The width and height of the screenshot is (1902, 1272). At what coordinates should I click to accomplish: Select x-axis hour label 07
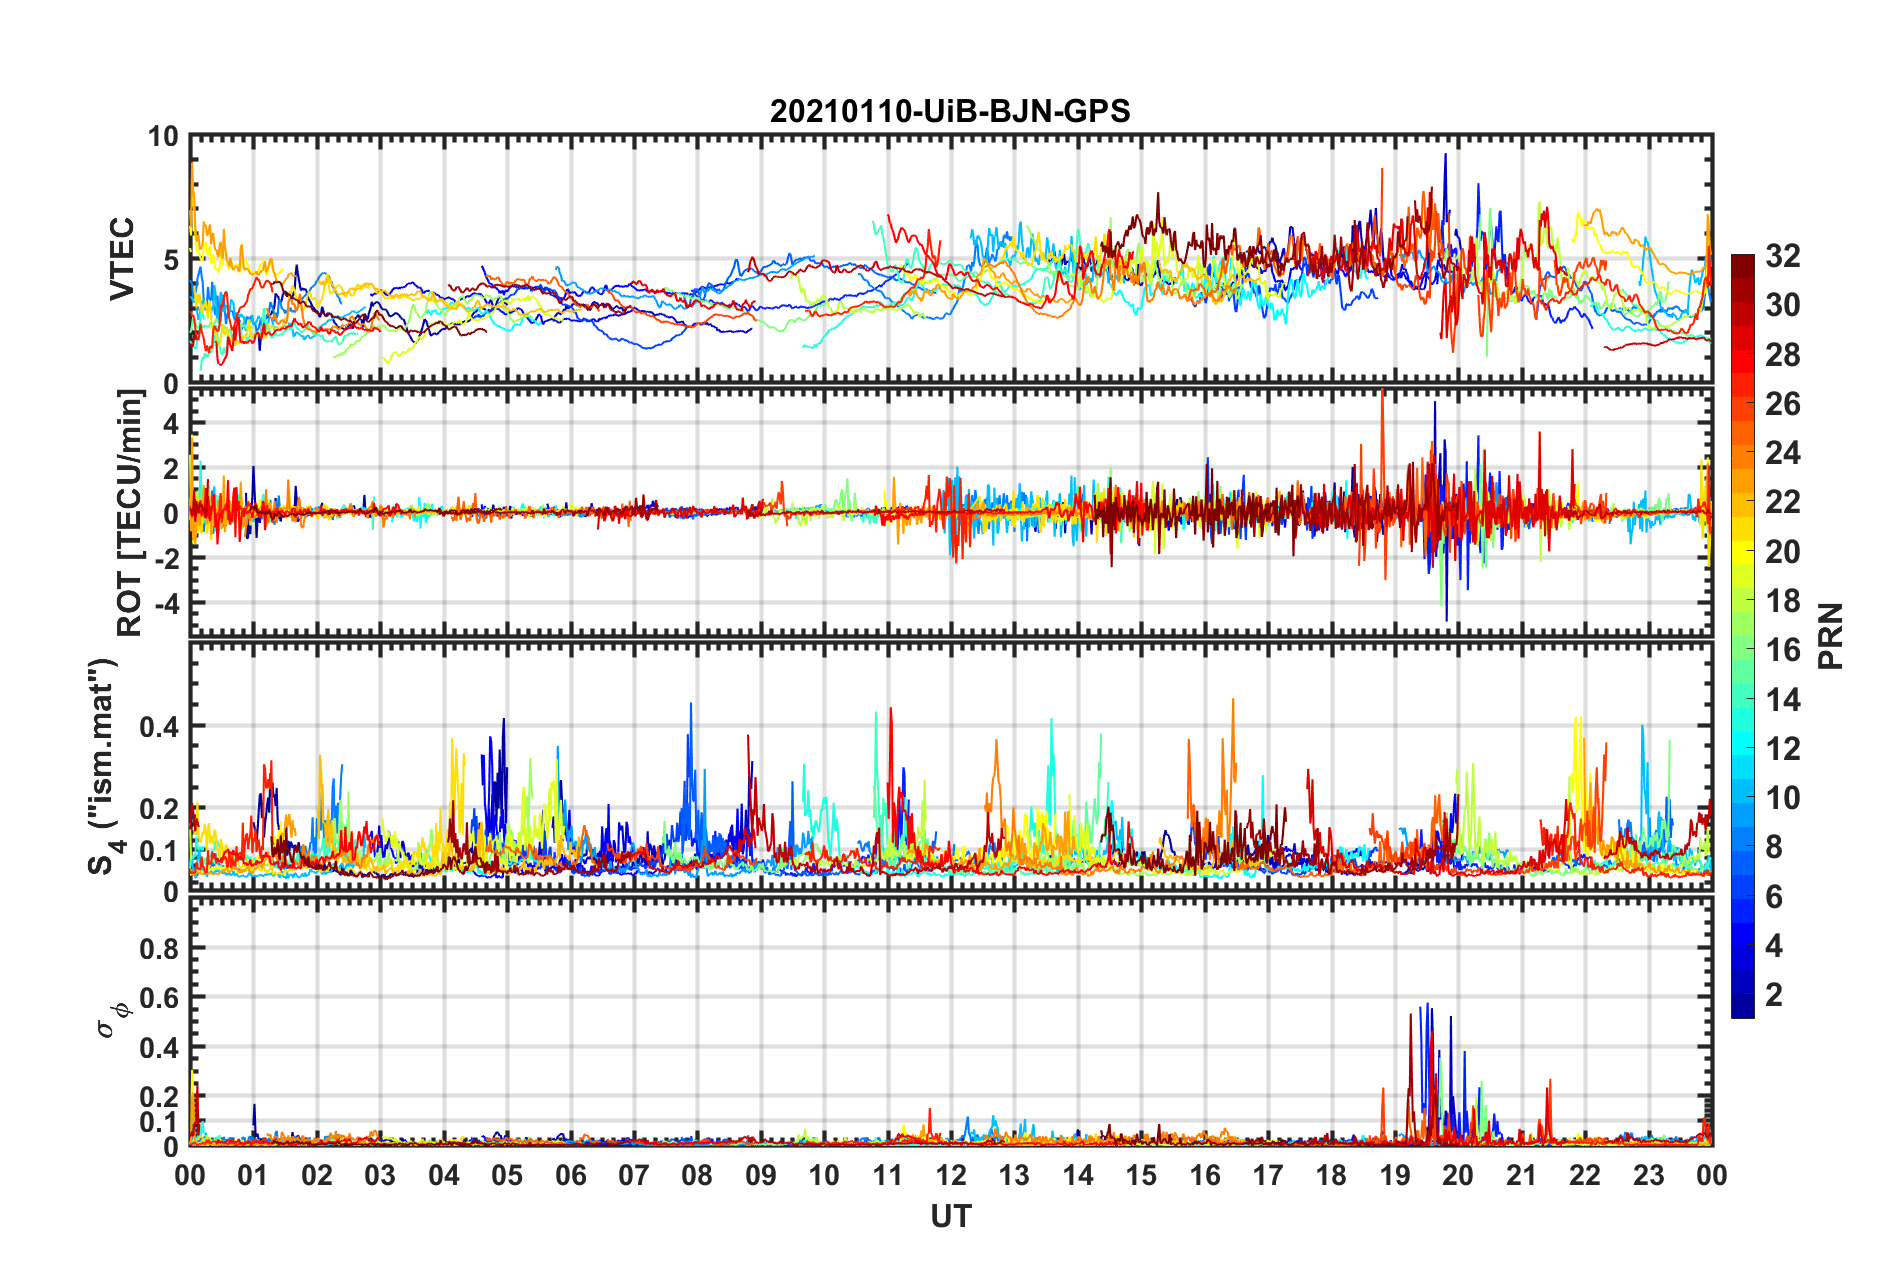[634, 1175]
